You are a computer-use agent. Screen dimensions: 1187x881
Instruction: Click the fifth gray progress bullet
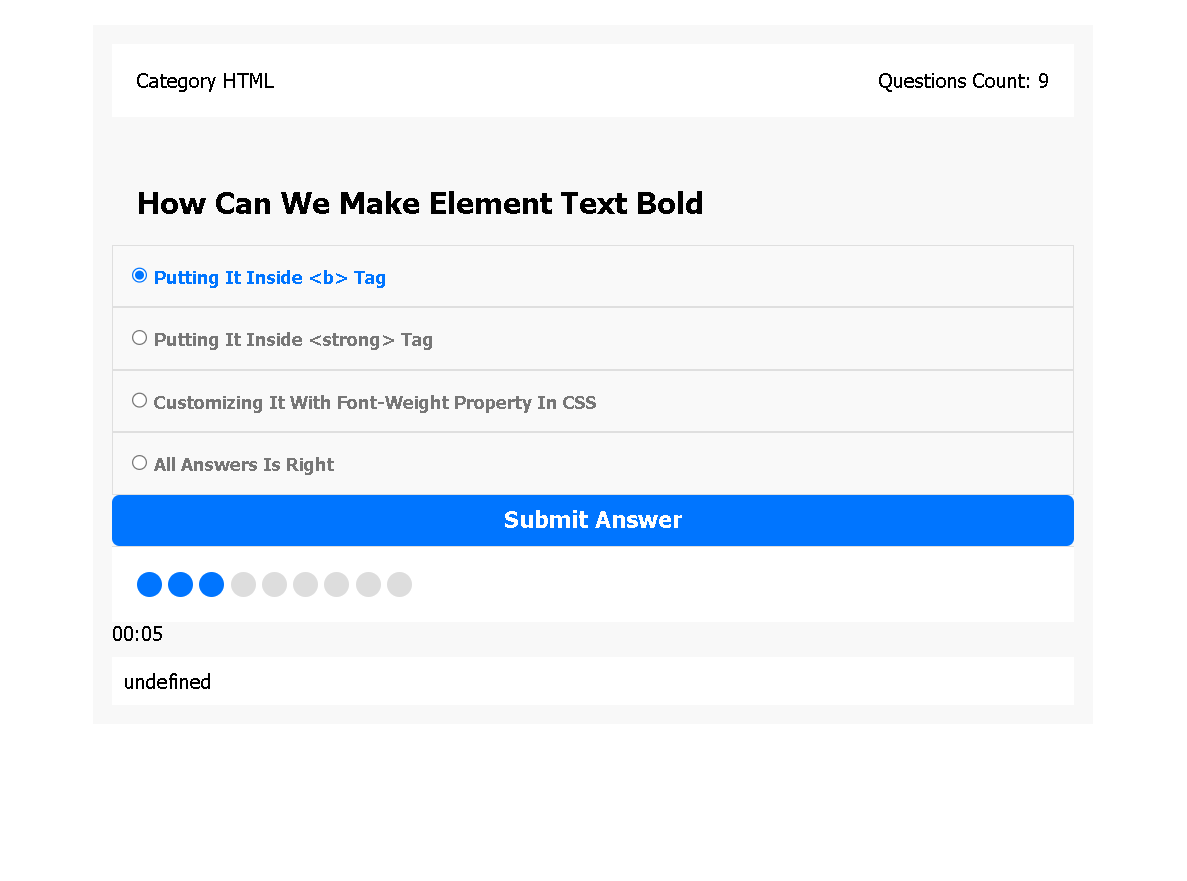274,584
